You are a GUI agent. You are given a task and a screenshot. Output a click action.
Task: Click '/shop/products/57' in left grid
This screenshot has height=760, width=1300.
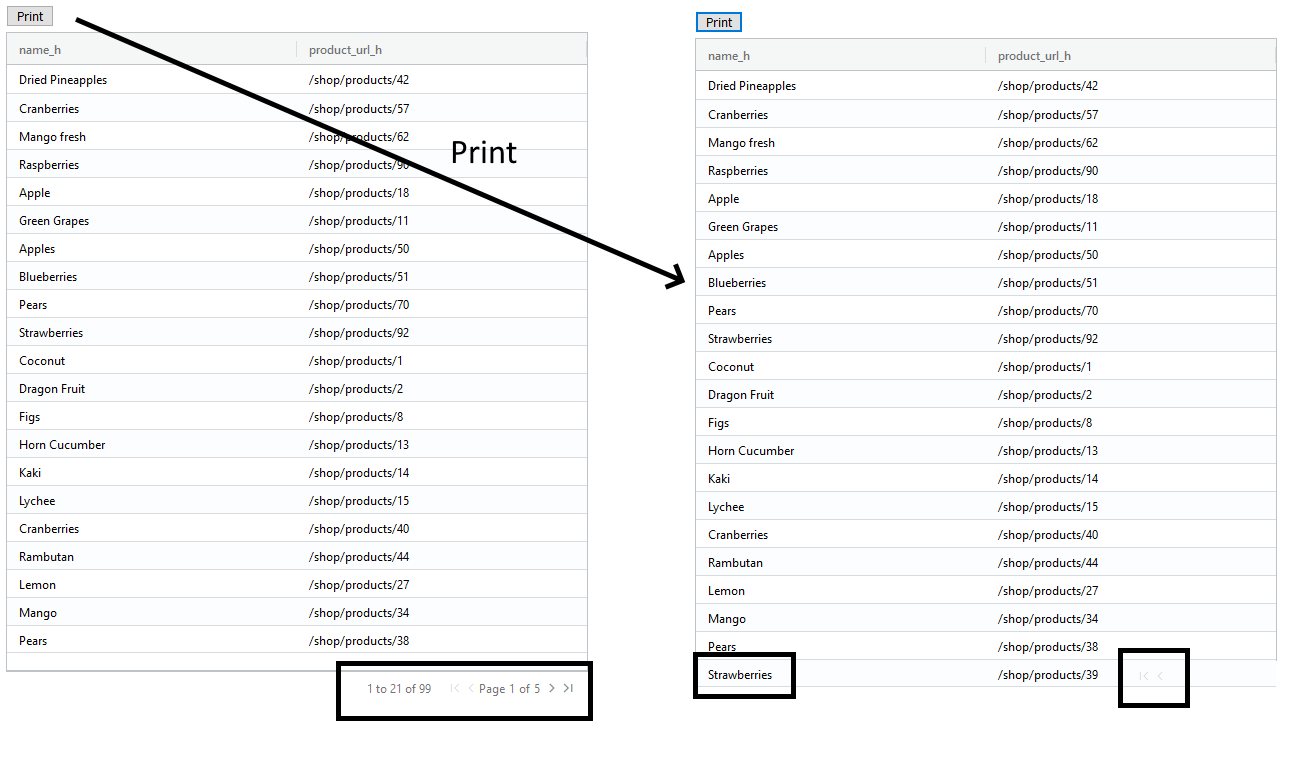click(359, 109)
